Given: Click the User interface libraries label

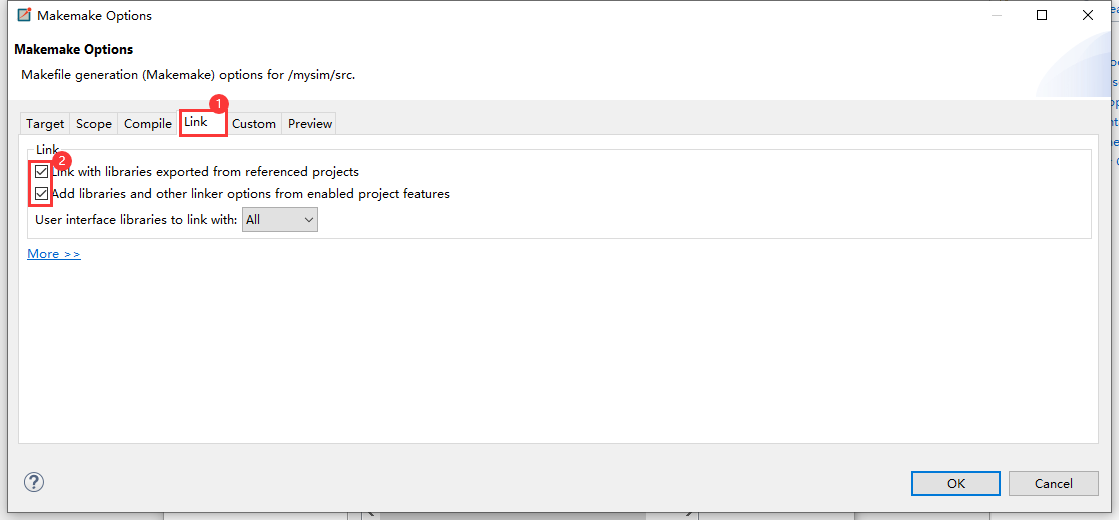Looking at the screenshot, I should click(136, 220).
